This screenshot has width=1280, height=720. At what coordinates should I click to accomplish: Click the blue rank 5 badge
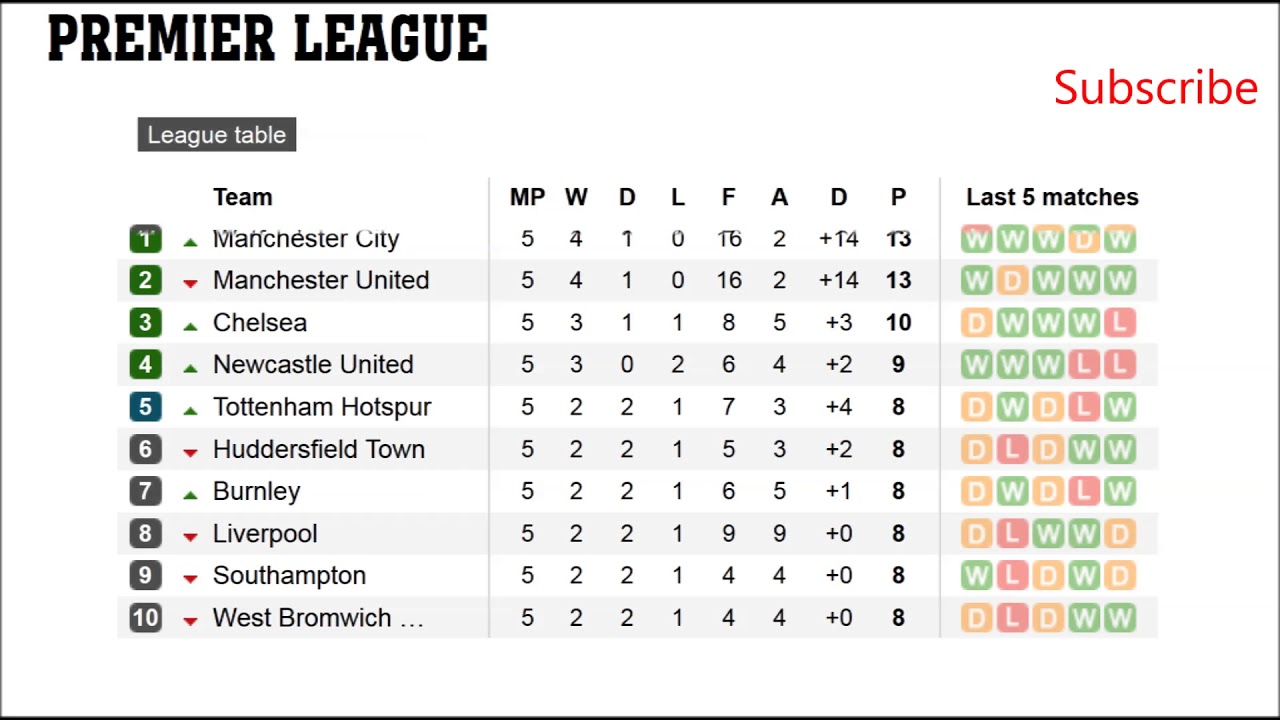tap(145, 407)
